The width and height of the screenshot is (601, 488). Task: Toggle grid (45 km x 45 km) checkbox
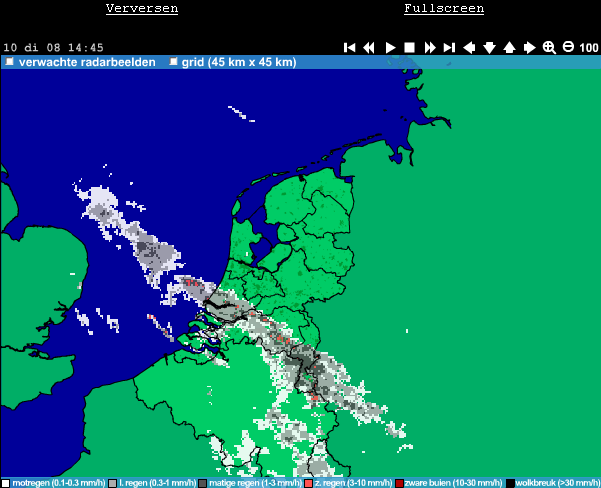click(174, 61)
